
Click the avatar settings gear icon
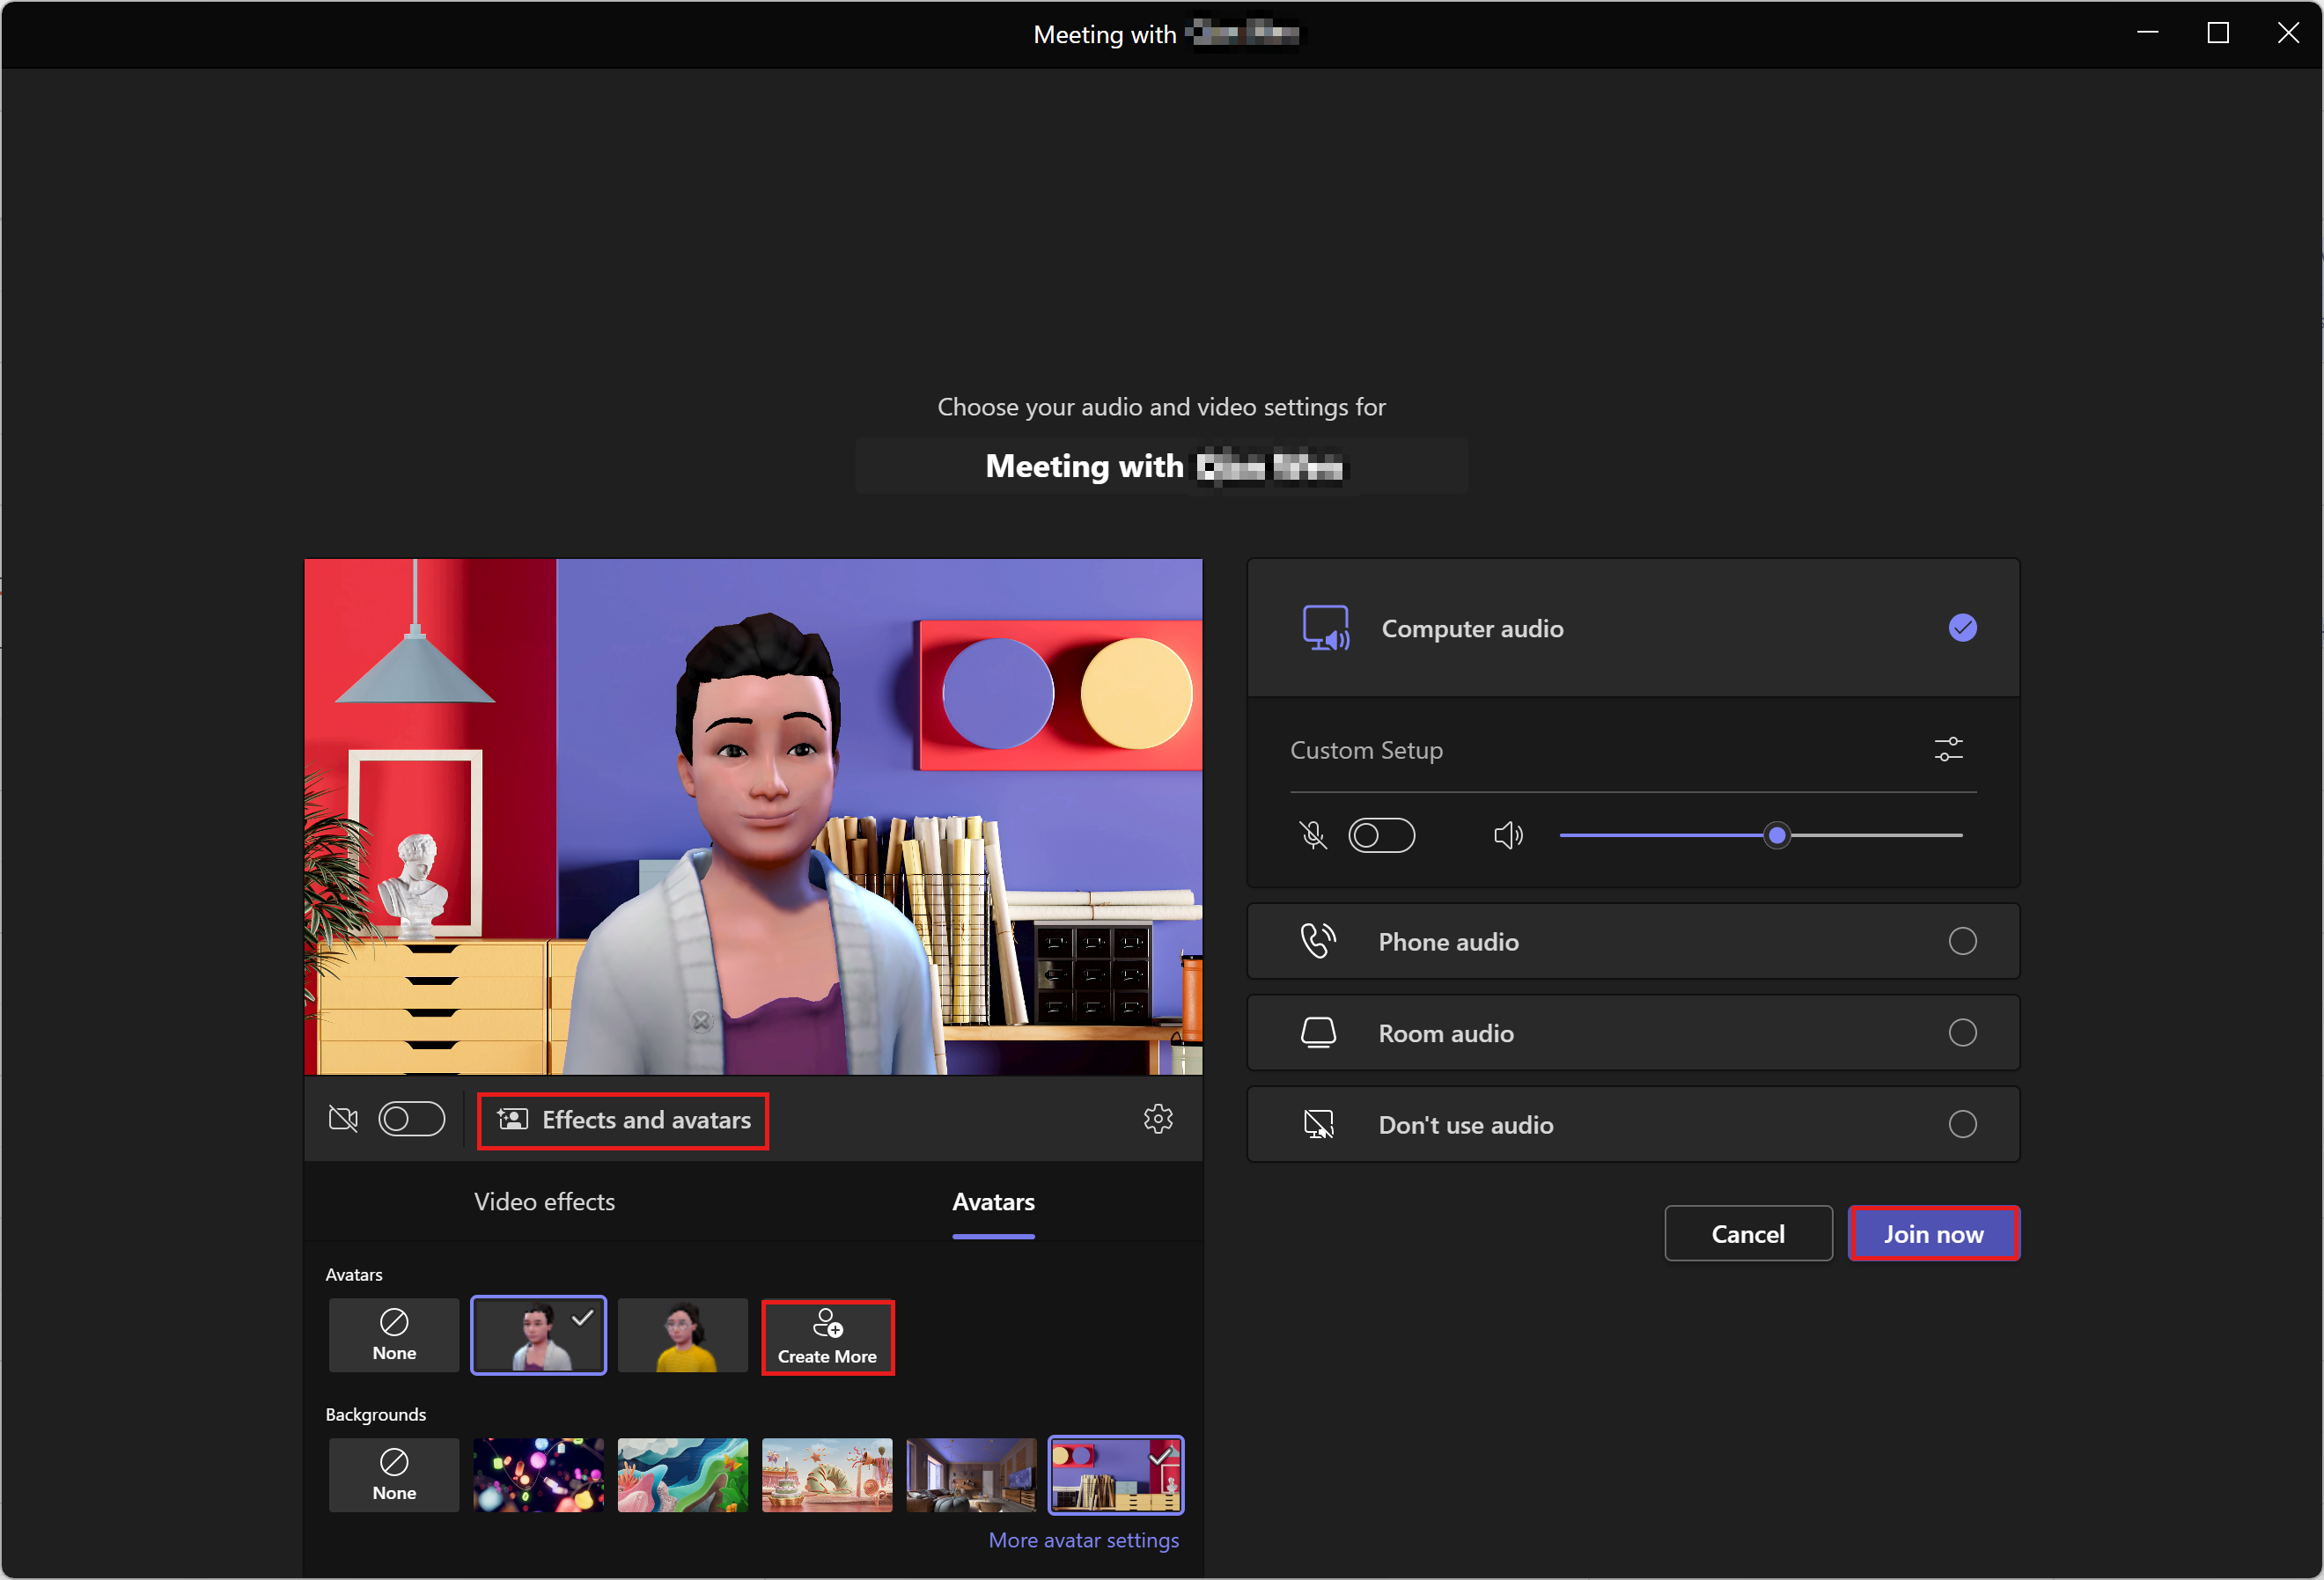pos(1158,1118)
